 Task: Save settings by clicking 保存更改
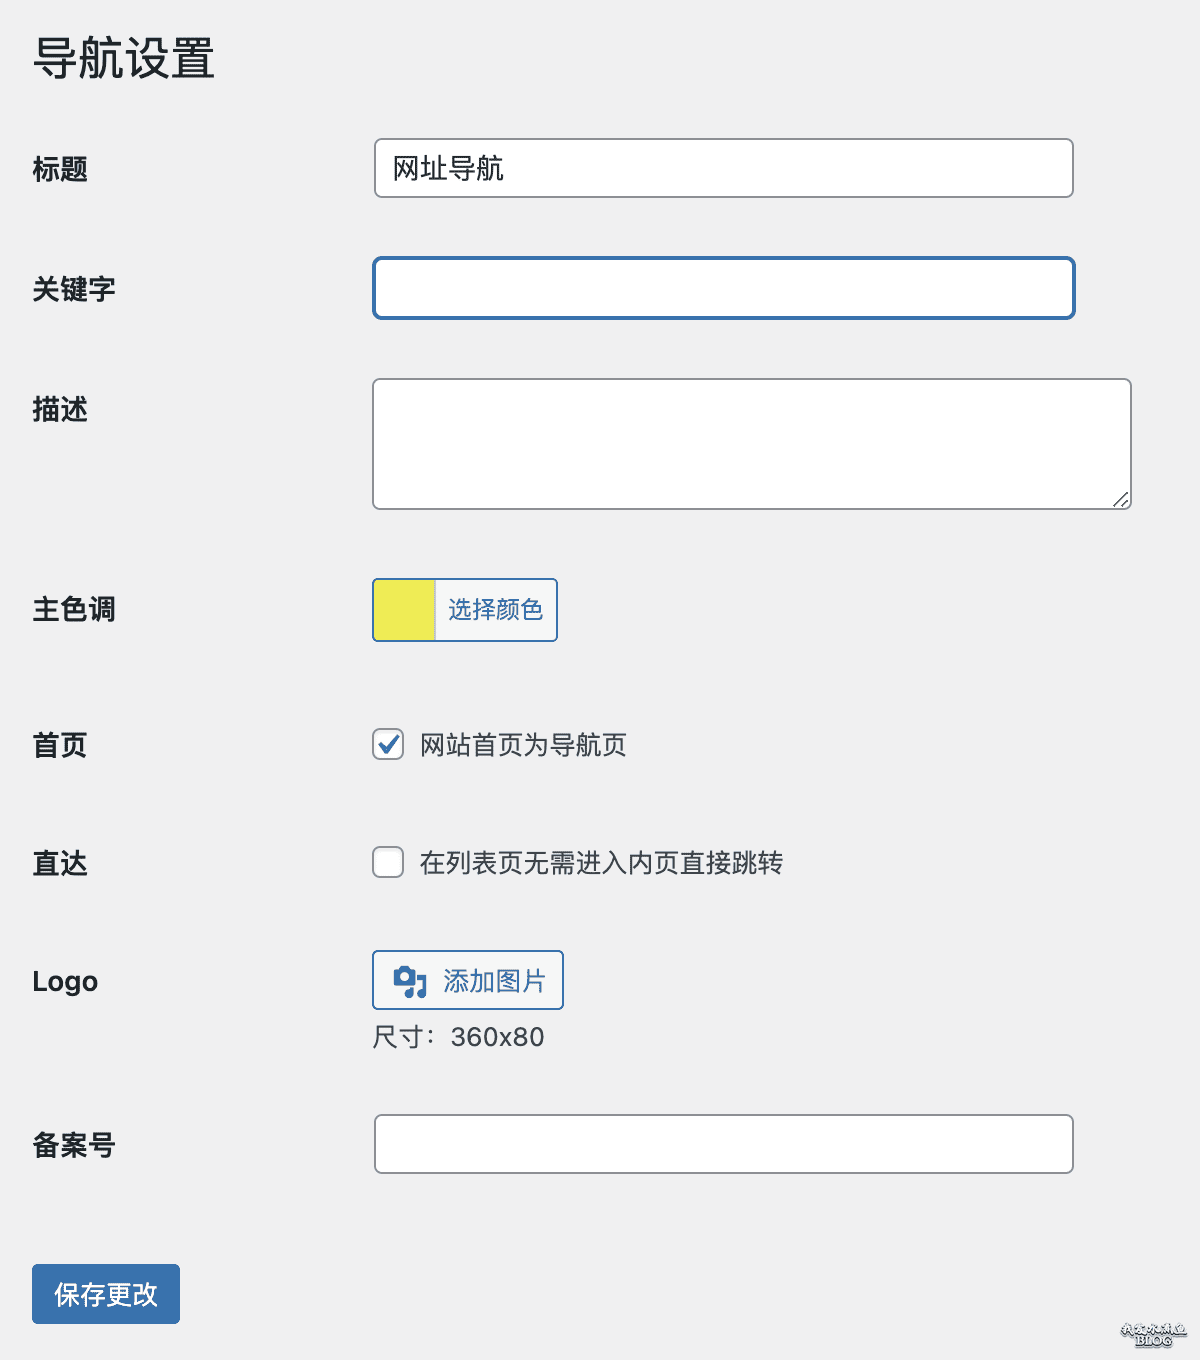pos(105,1294)
